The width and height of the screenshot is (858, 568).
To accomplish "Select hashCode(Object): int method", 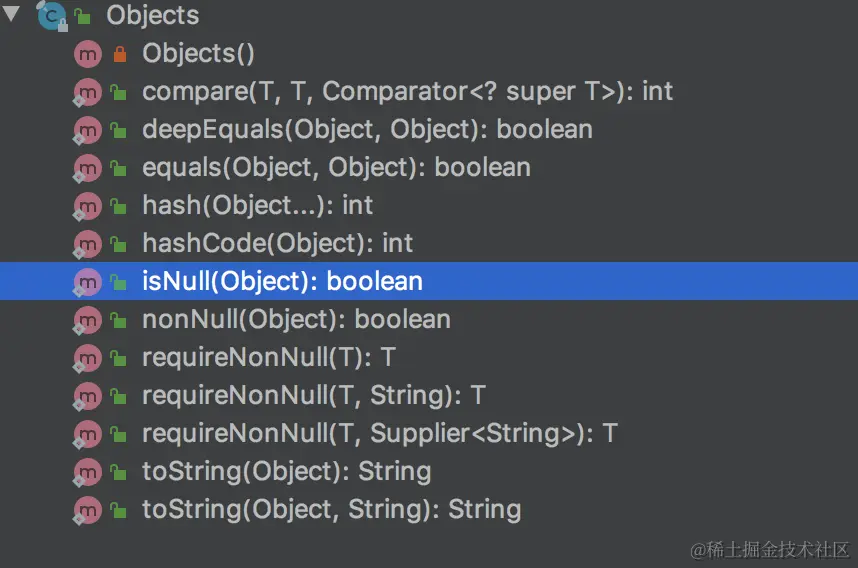I will [277, 244].
